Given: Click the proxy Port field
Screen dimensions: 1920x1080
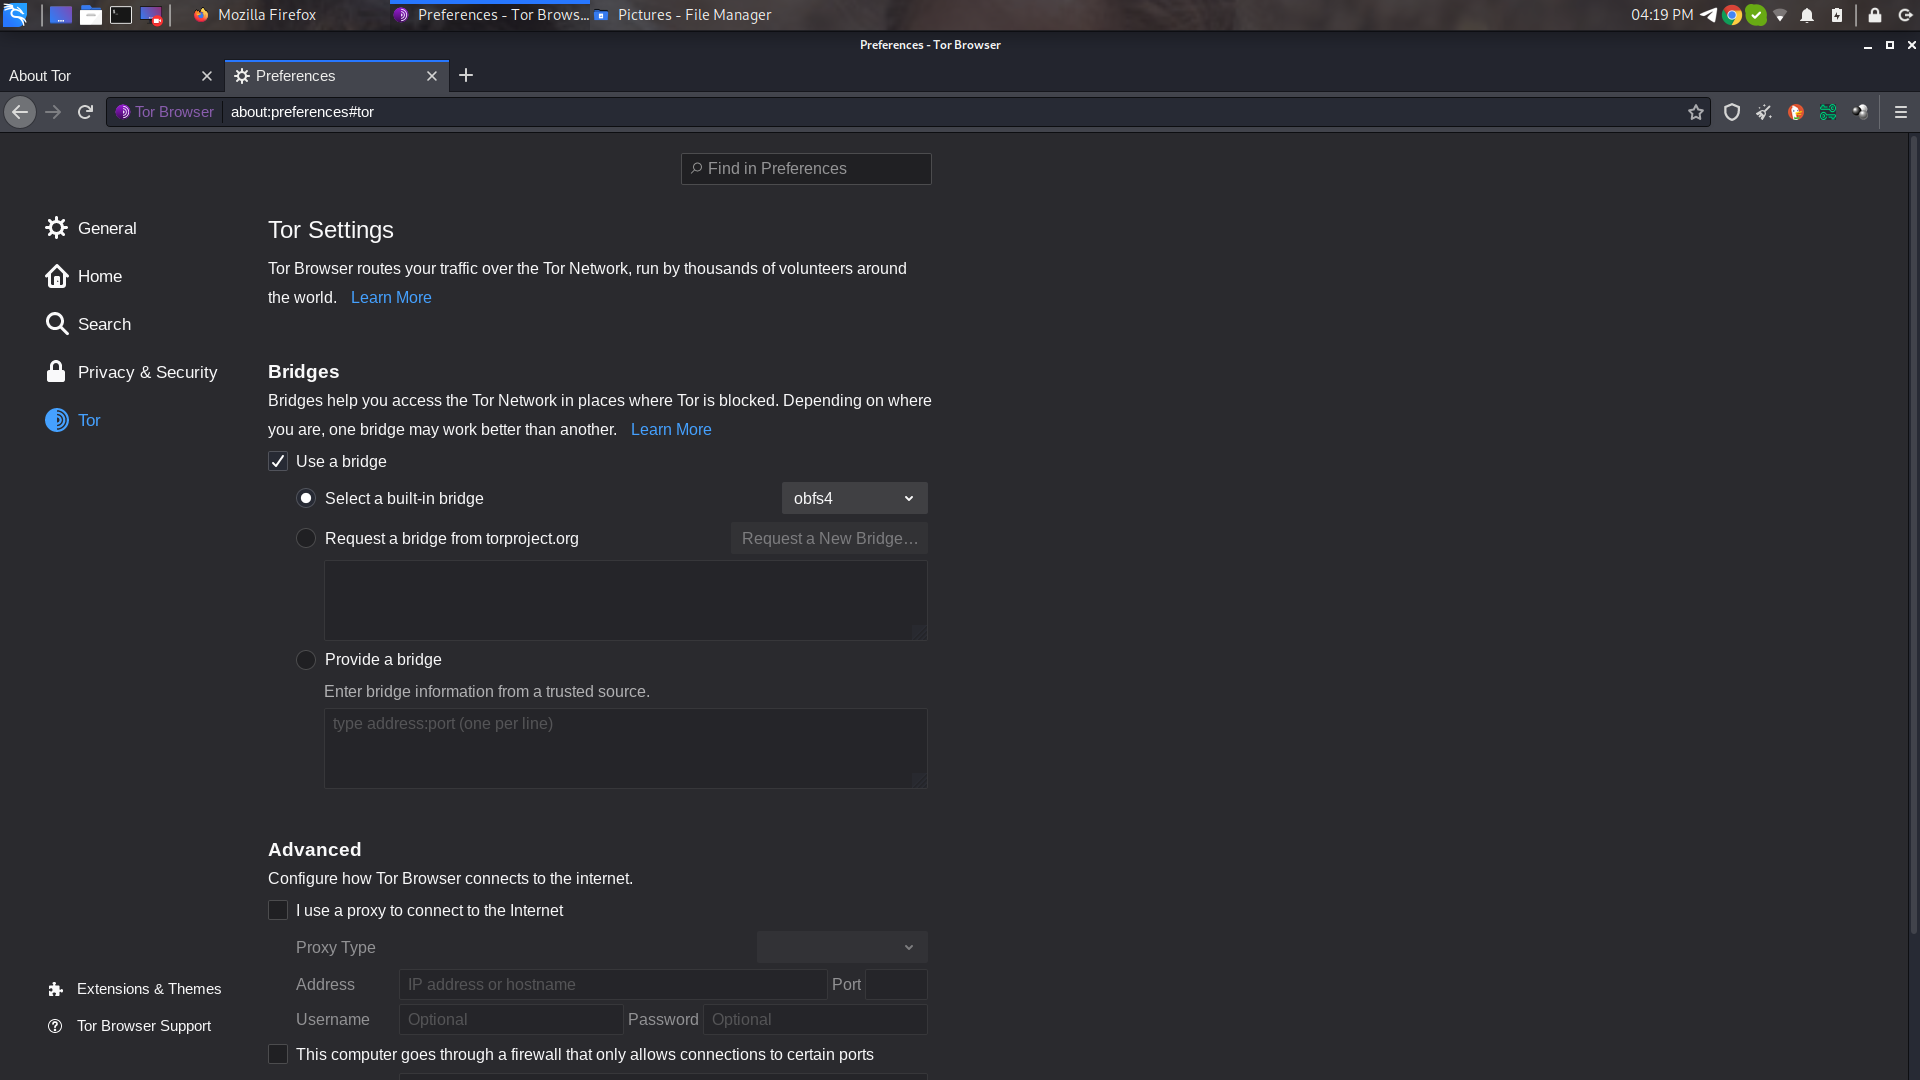Looking at the screenshot, I should 896,985.
